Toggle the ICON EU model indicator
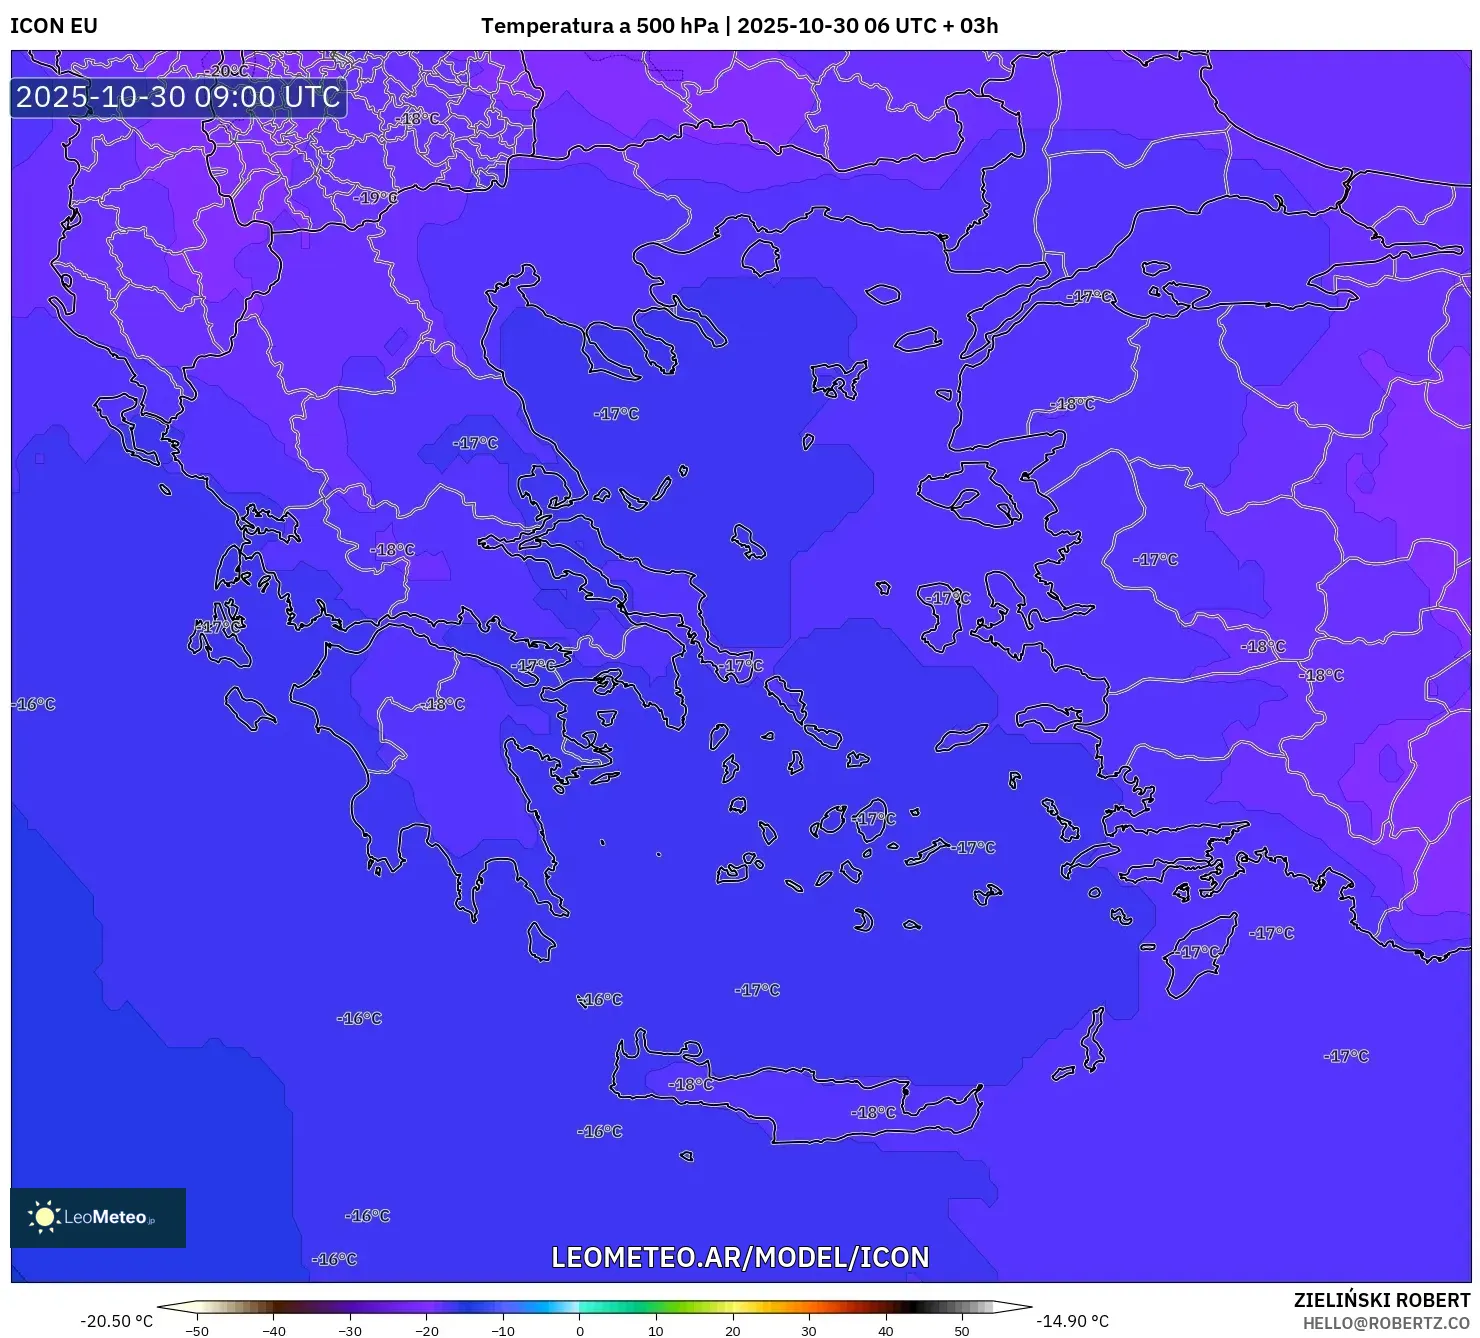The image size is (1480, 1338). pos(53,26)
